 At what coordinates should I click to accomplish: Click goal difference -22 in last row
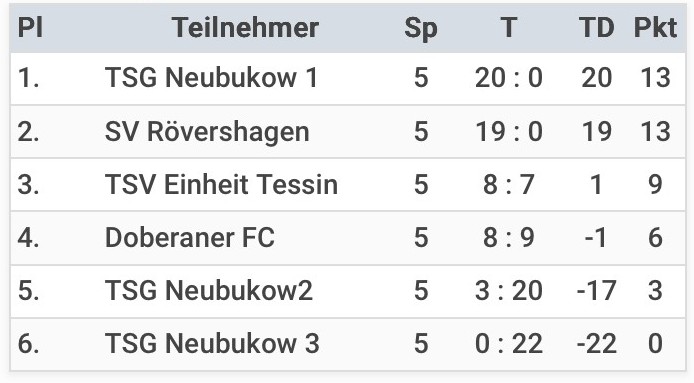coord(597,344)
